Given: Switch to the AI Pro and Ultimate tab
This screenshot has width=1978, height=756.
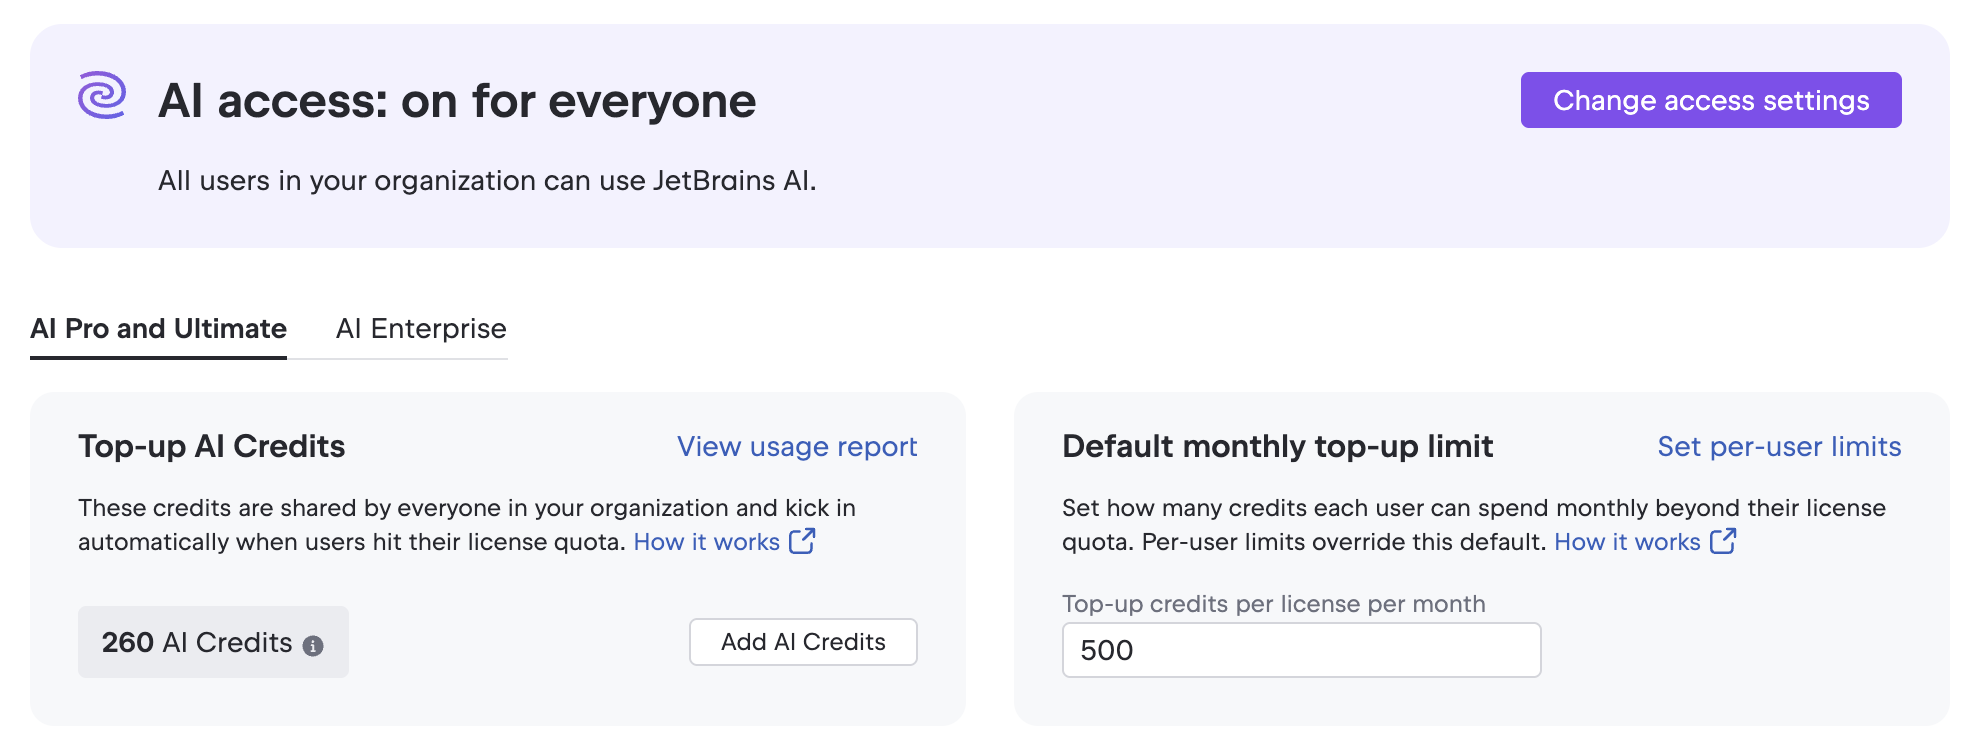Looking at the screenshot, I should pos(158,329).
